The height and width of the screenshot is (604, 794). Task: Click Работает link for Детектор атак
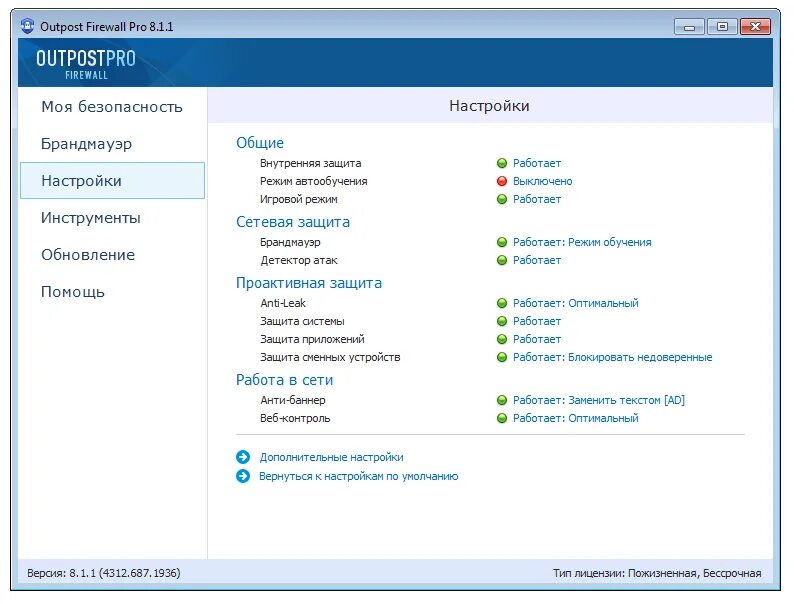(x=537, y=260)
